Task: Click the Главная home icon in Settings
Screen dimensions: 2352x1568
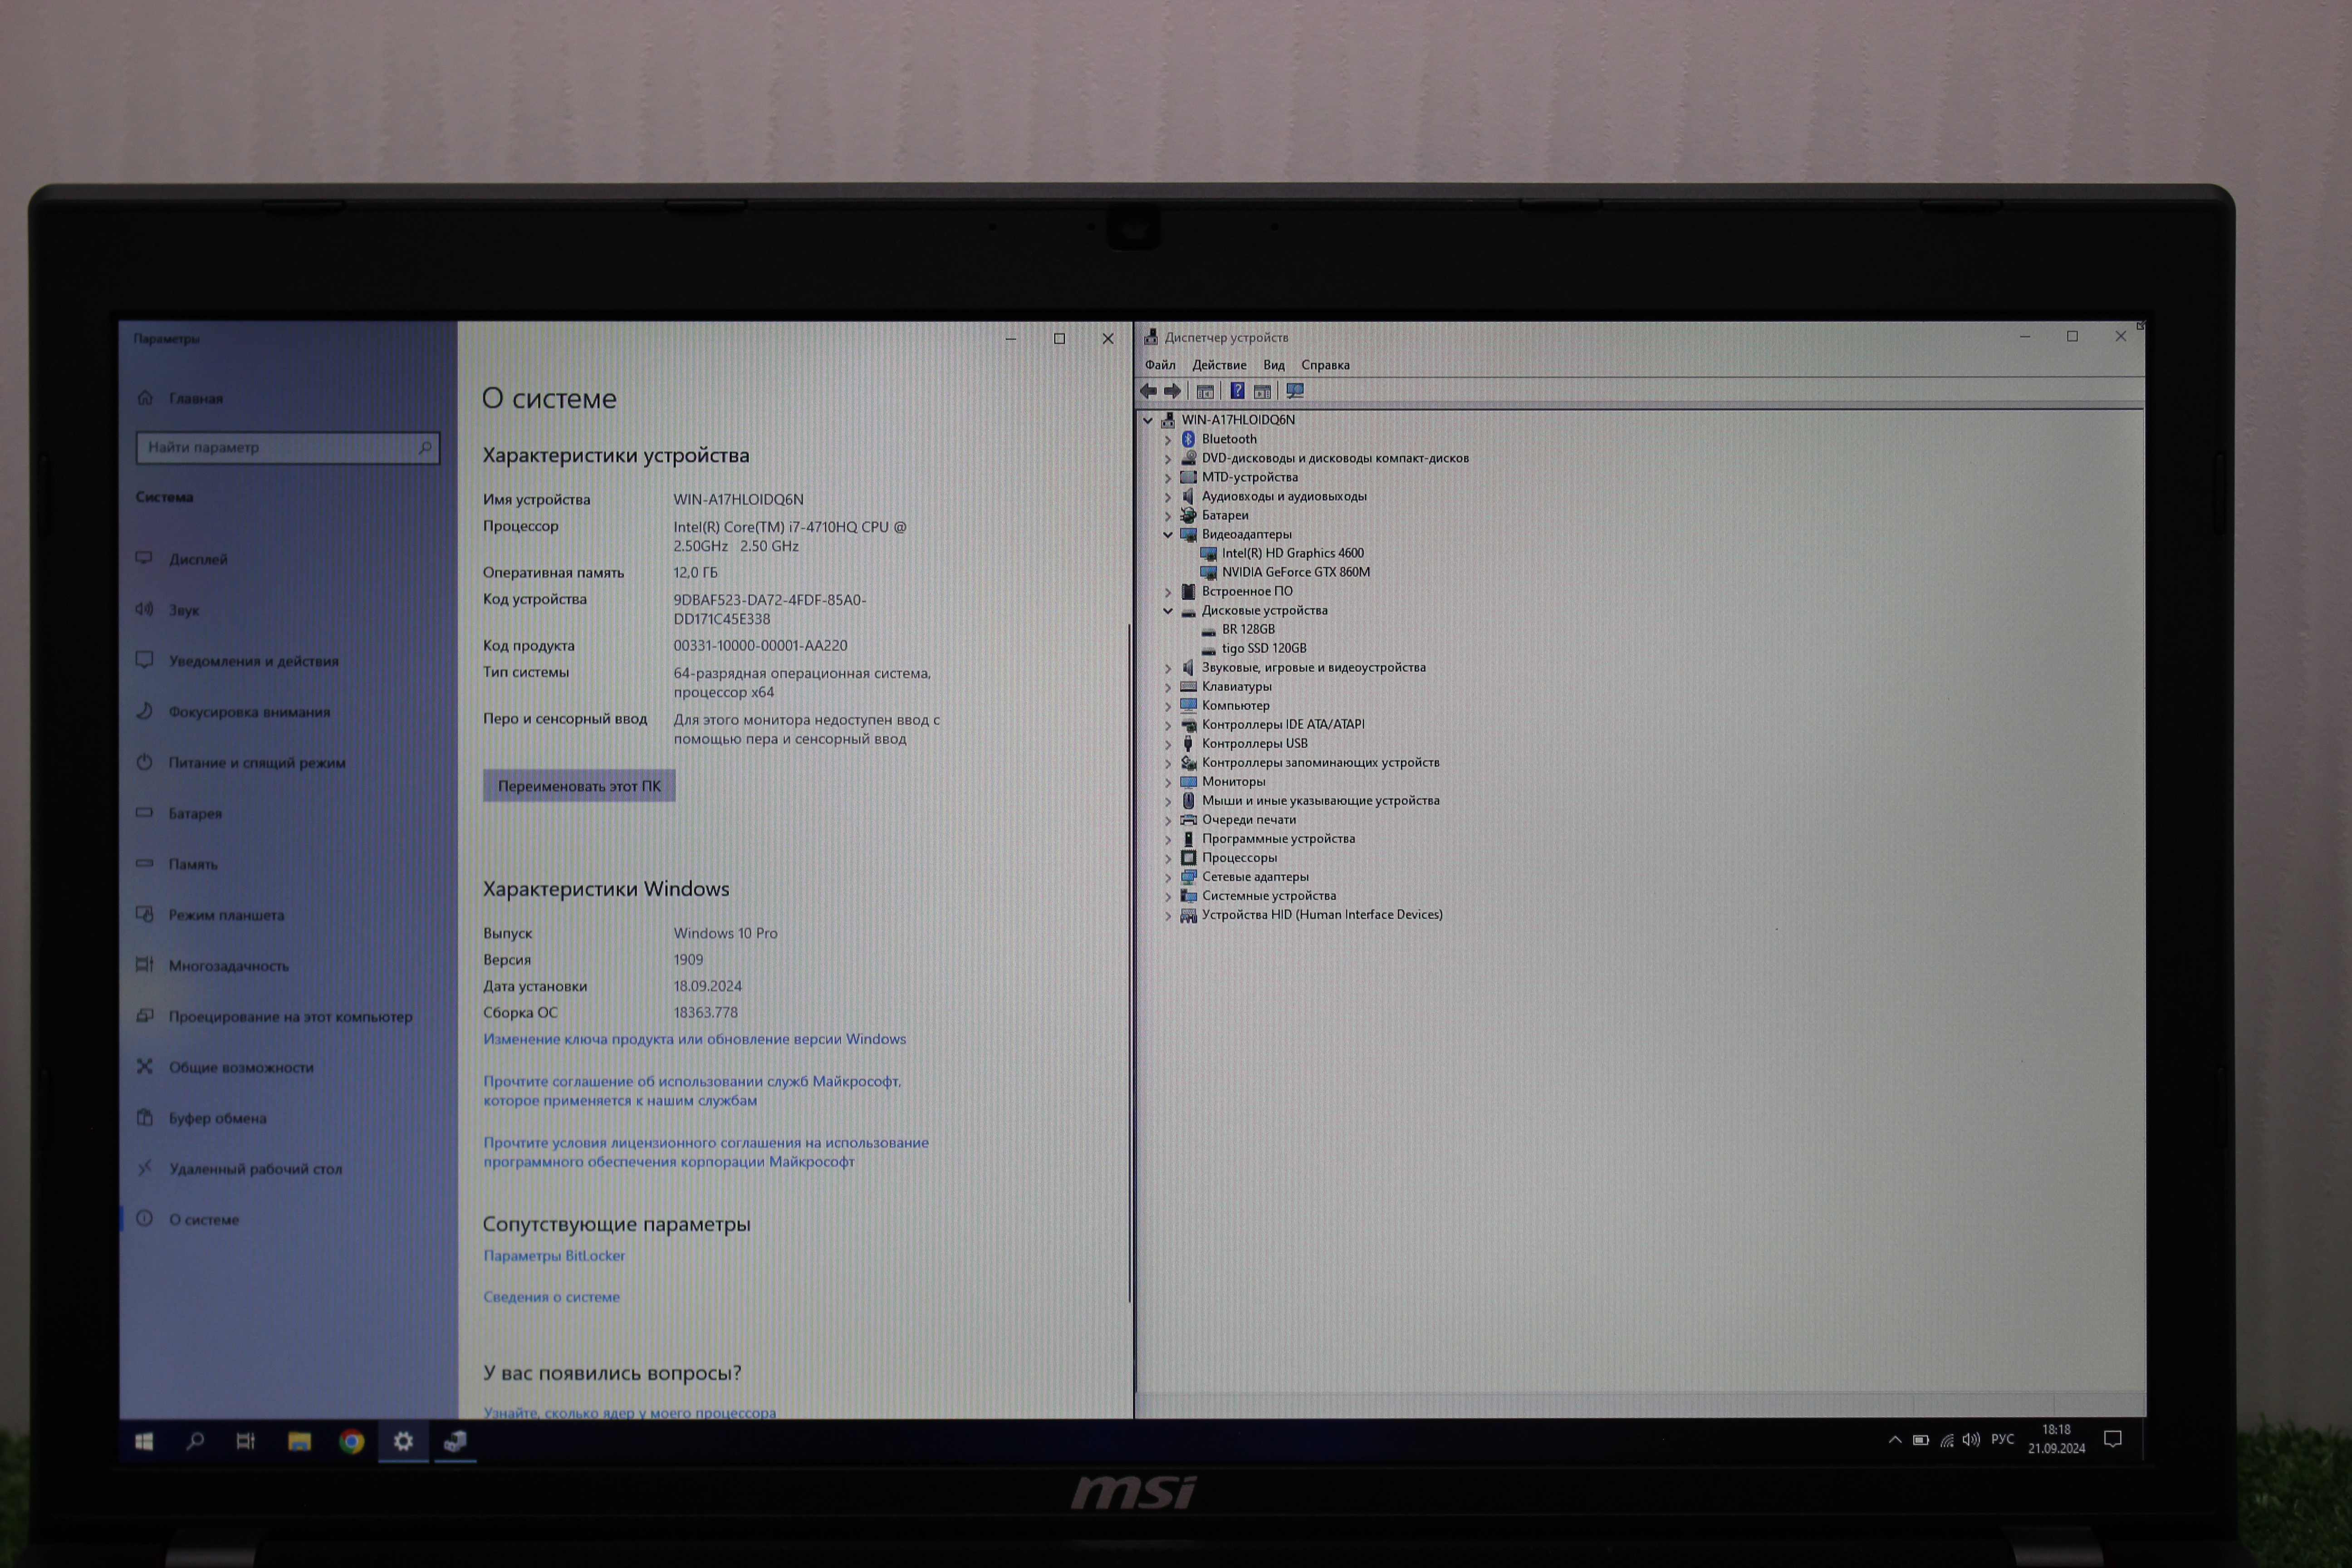Action: (146, 398)
